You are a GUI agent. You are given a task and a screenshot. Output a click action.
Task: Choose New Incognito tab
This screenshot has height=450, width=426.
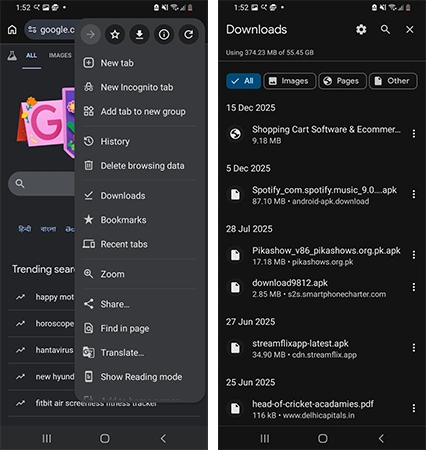[x=140, y=87]
